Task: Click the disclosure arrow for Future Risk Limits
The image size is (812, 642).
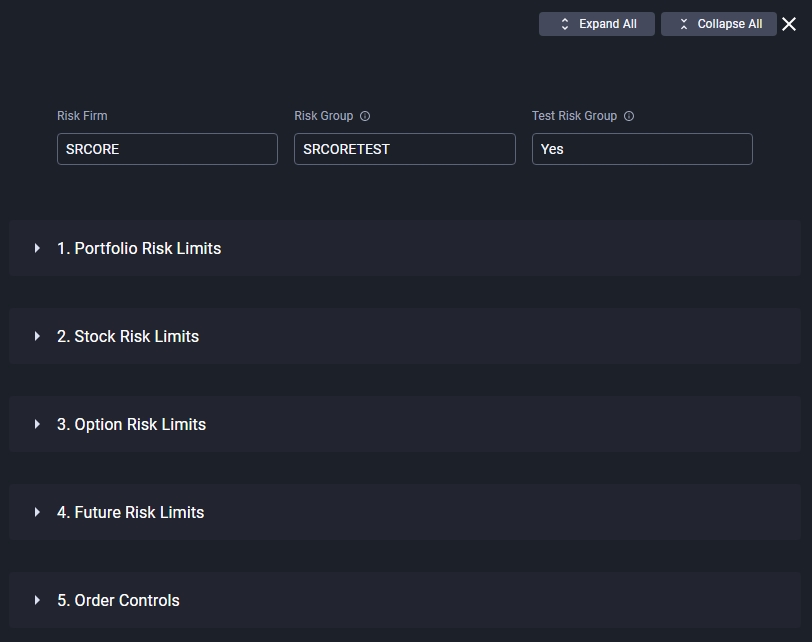Action: (37, 512)
